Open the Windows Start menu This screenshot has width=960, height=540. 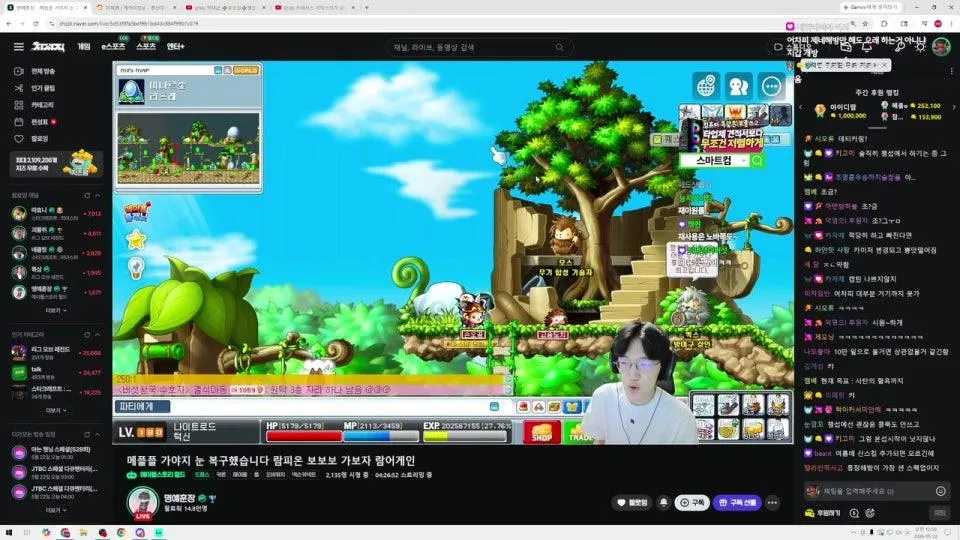click(9, 533)
